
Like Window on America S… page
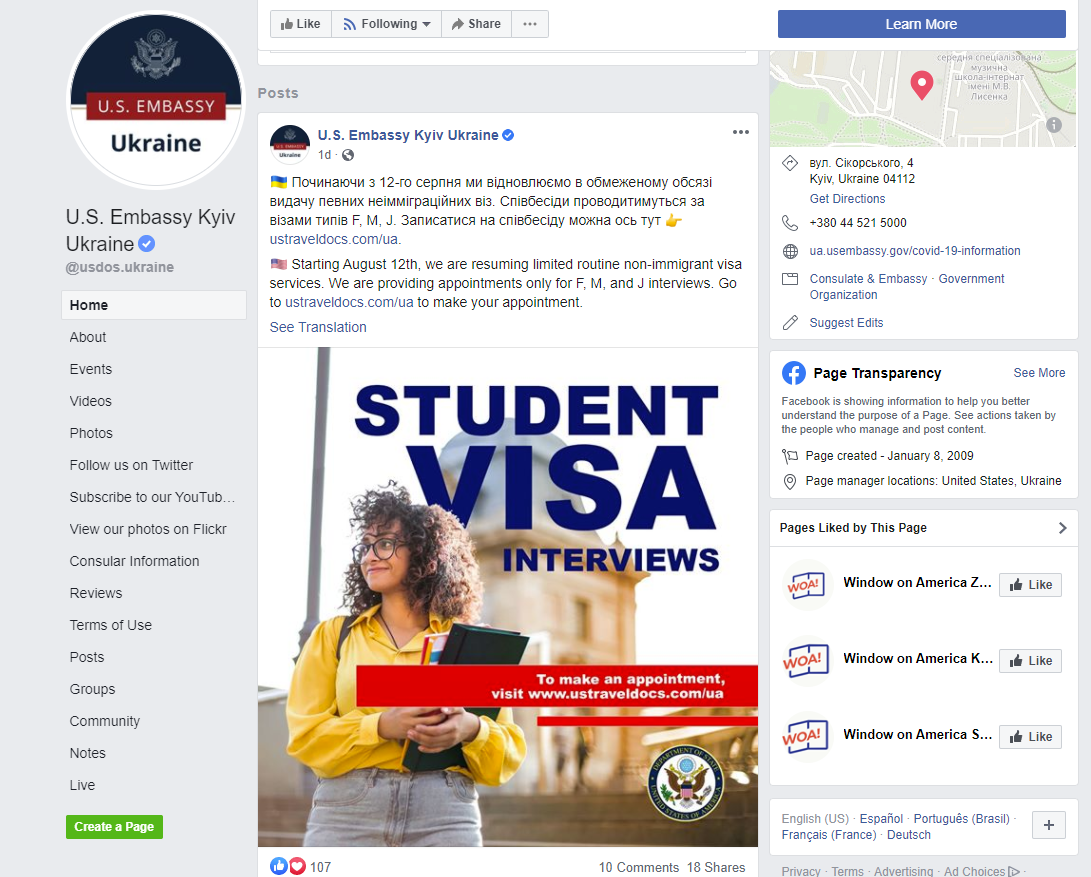point(1030,736)
